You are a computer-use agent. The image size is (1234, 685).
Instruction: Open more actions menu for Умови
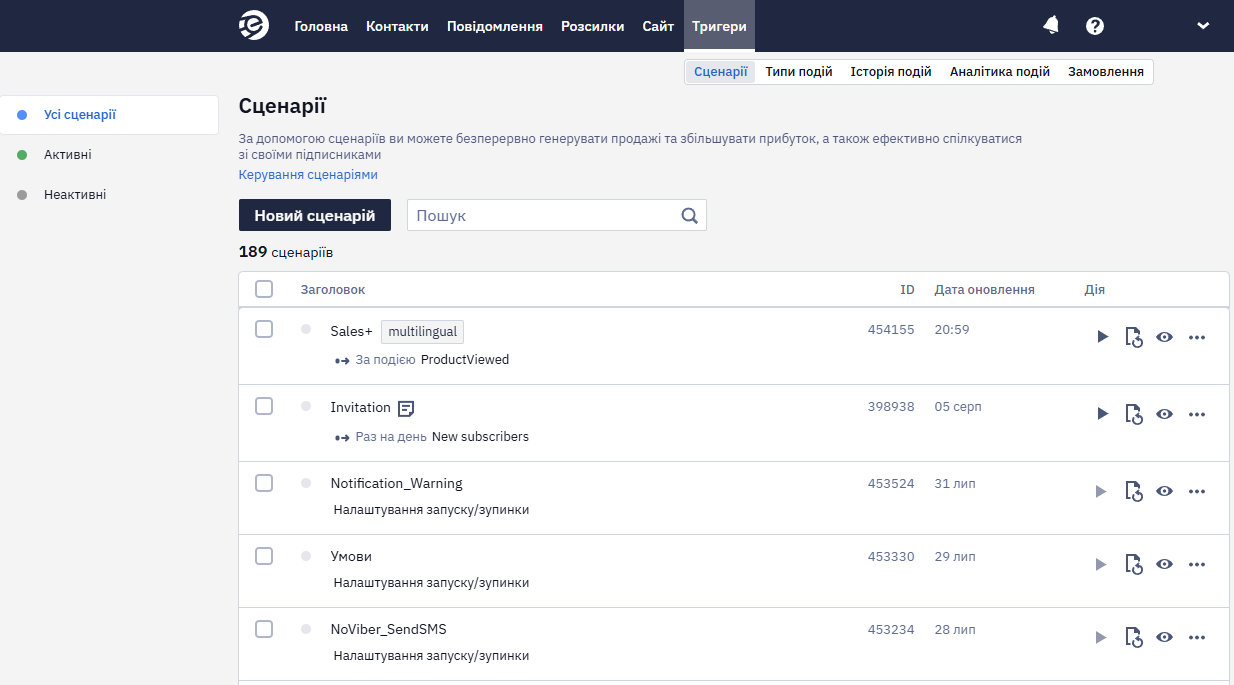point(1197,564)
